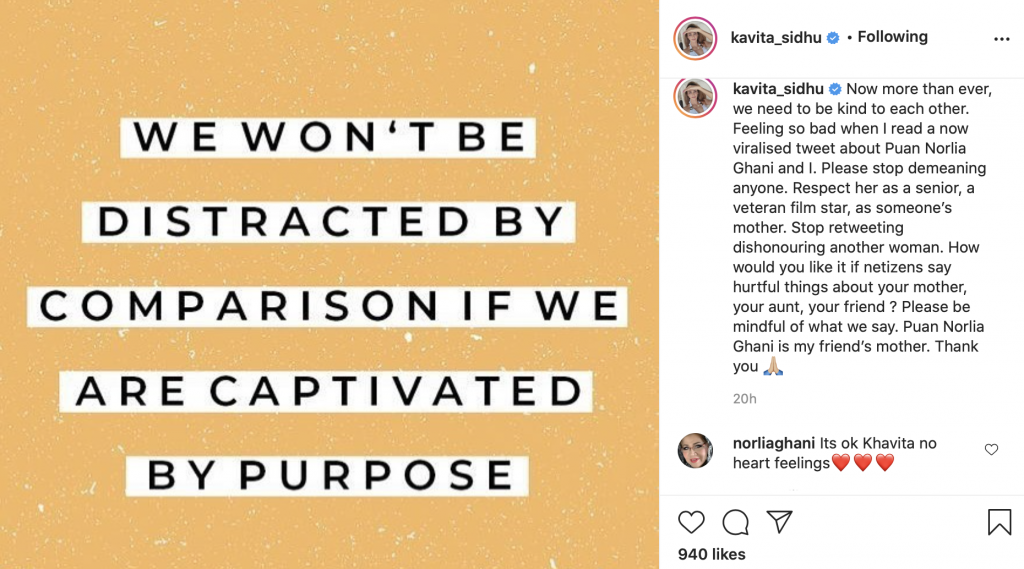Click verified badge in caption
Viewport: 1024px width, 569px height.
pyautogui.click(x=836, y=90)
